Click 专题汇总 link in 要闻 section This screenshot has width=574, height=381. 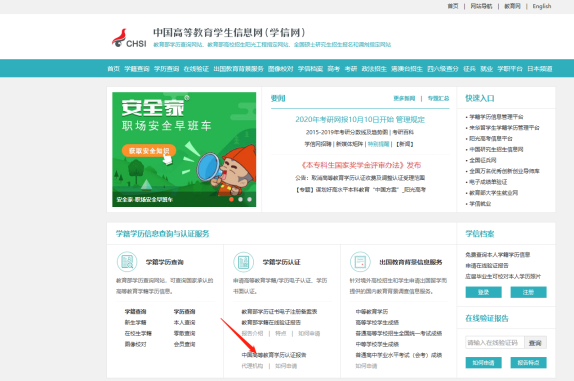[438, 98]
